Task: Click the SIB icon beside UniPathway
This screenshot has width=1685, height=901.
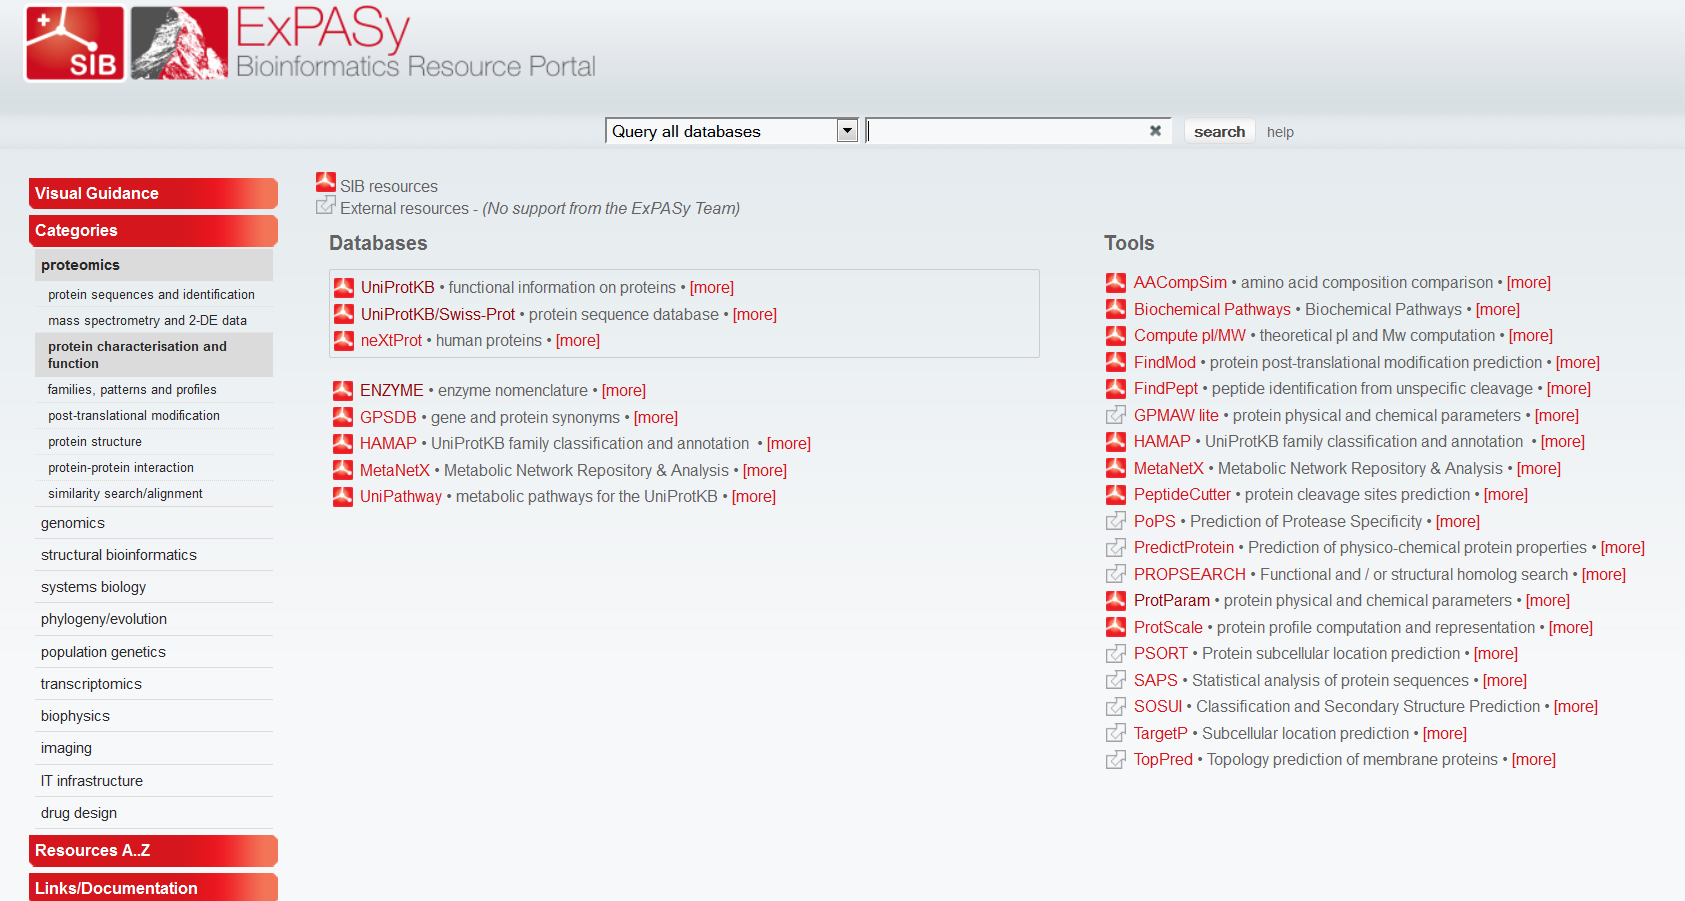Action: 343,496
